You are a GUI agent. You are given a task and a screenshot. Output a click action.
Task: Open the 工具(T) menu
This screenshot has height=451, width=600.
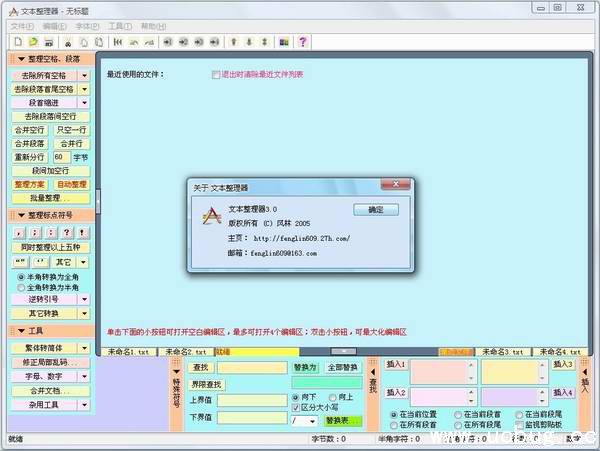(x=119, y=26)
